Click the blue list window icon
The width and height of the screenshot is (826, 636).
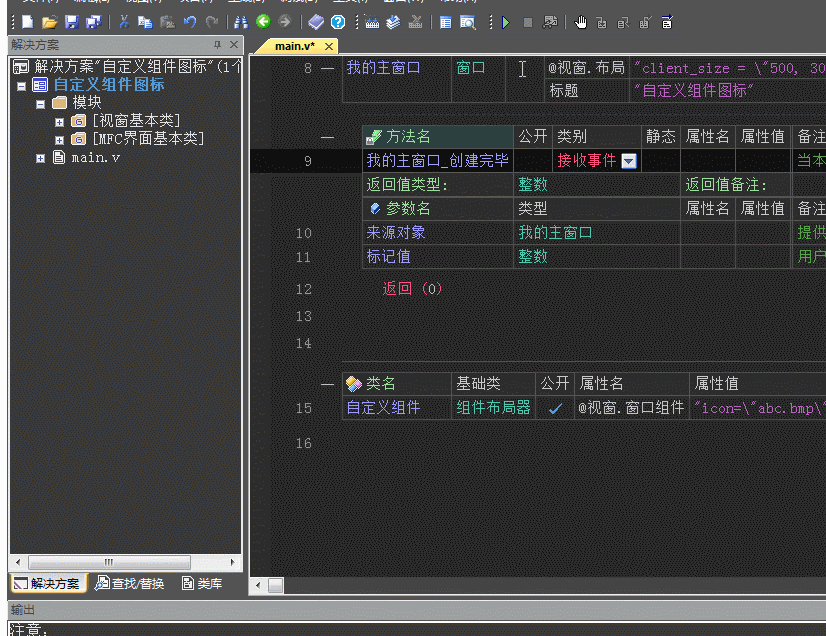coord(446,22)
